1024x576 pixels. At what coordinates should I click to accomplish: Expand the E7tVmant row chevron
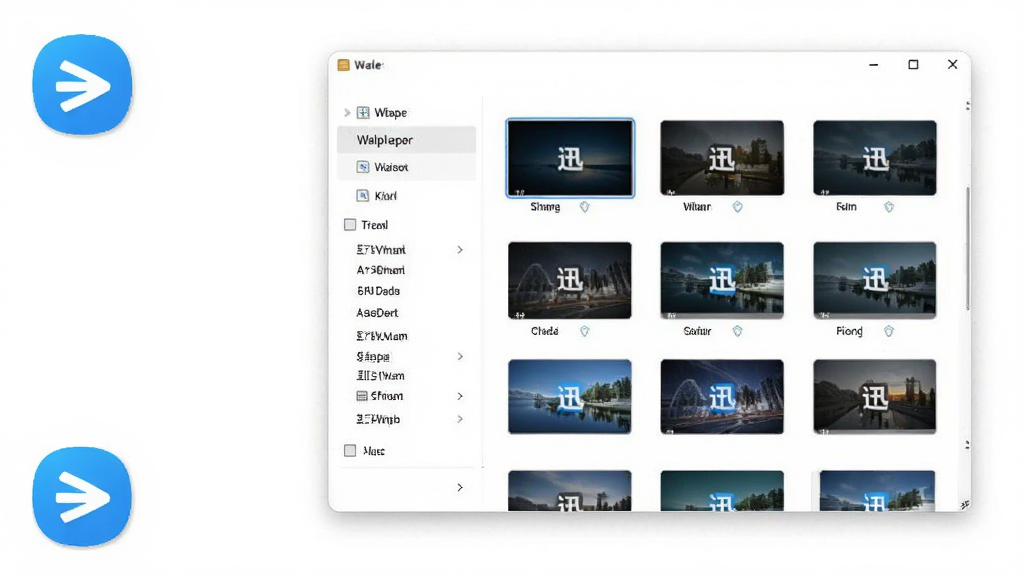pos(460,249)
